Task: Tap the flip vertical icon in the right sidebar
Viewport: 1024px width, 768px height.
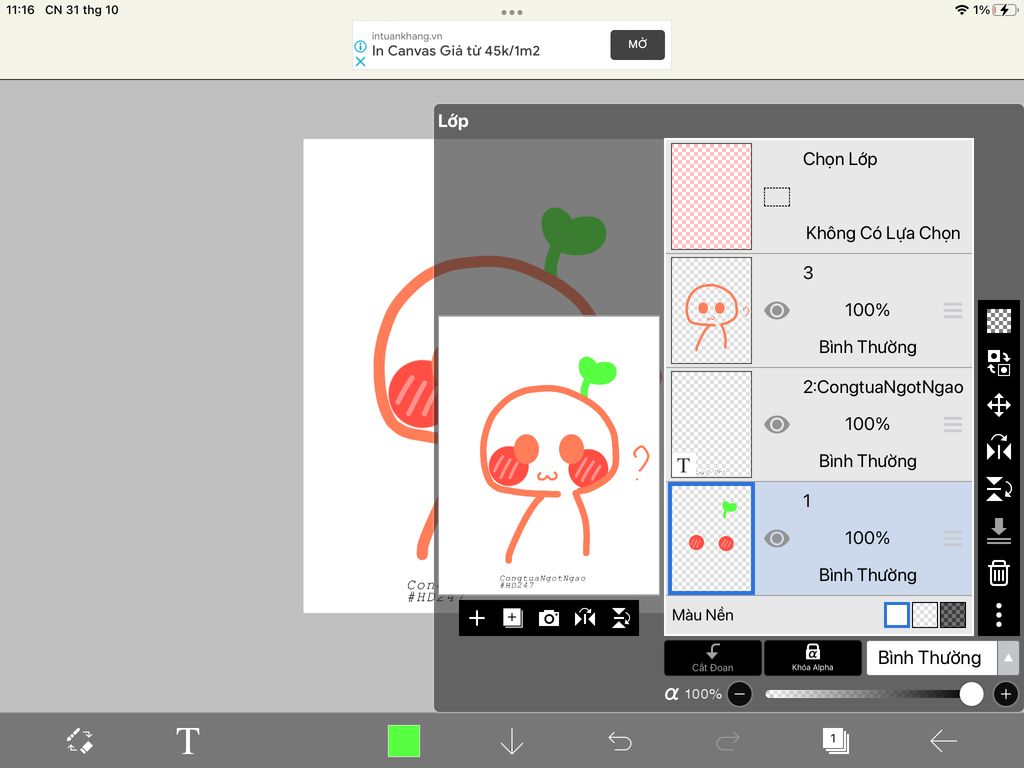Action: point(999,489)
